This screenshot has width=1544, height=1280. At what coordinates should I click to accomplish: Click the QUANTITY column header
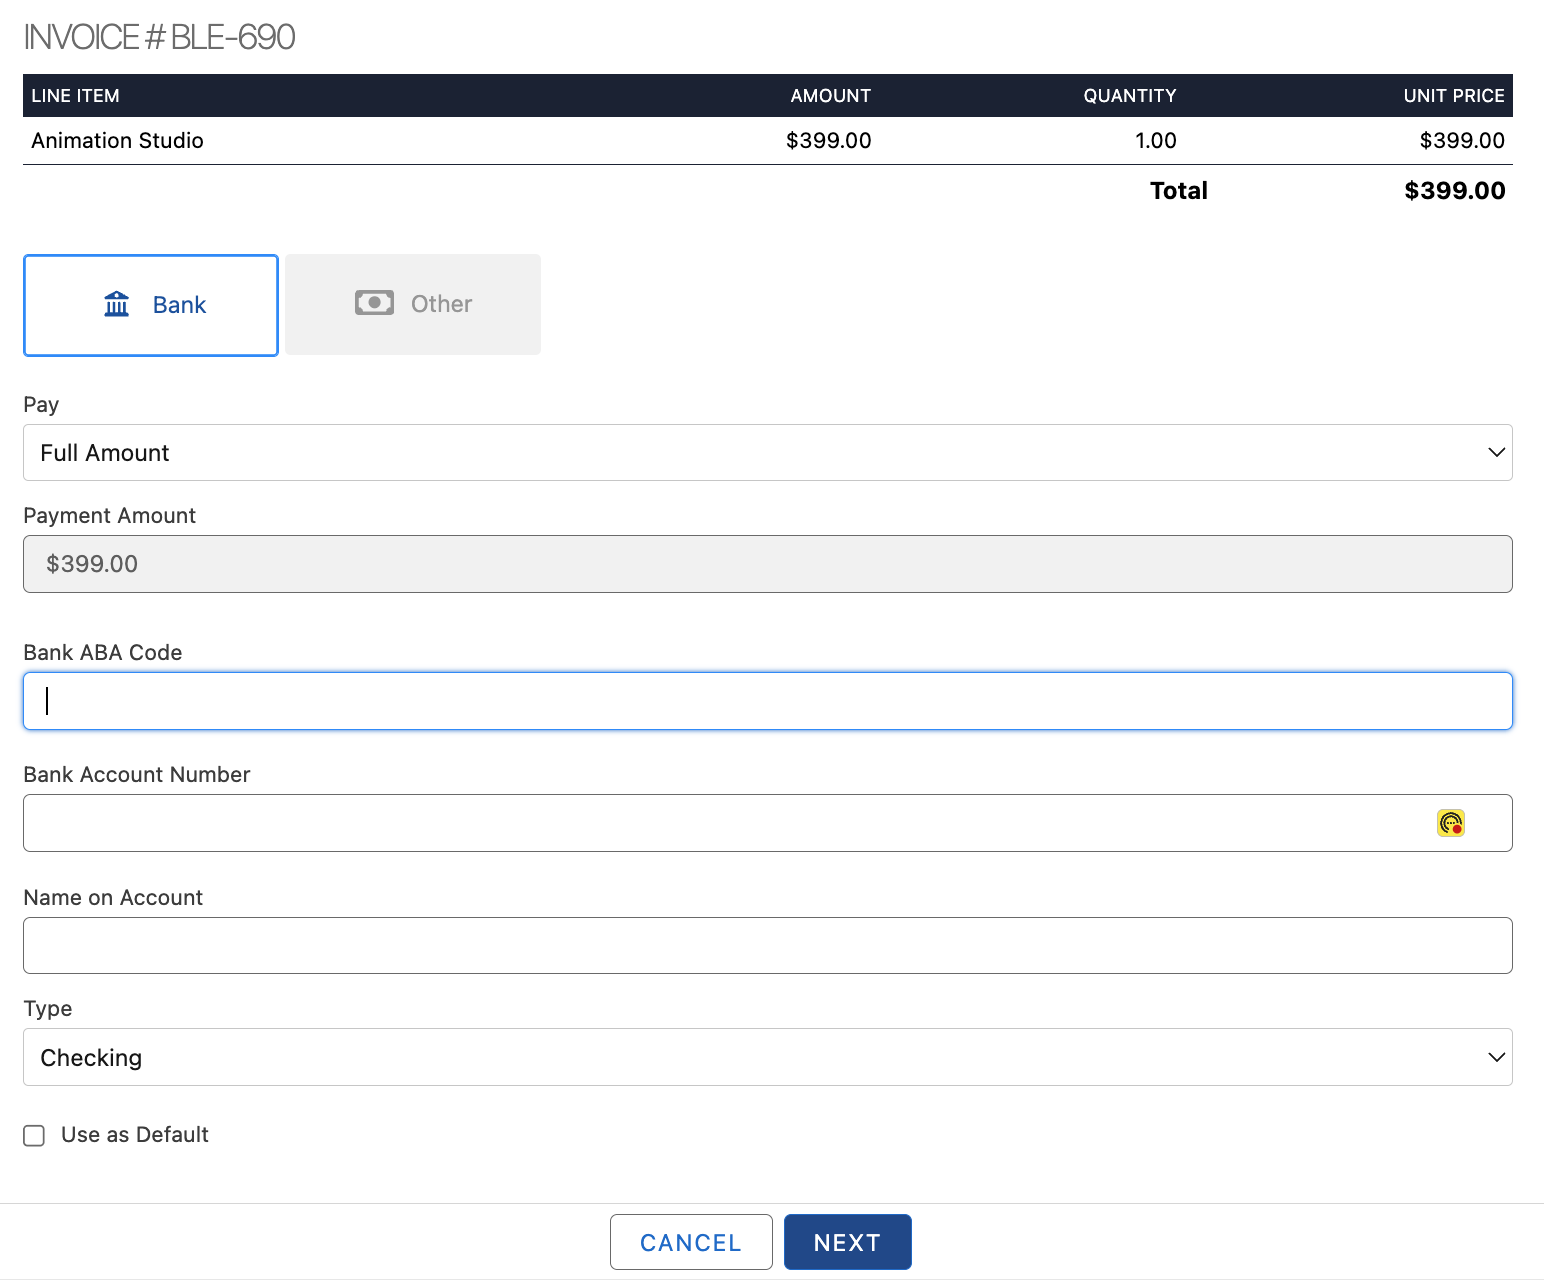[x=1129, y=96]
